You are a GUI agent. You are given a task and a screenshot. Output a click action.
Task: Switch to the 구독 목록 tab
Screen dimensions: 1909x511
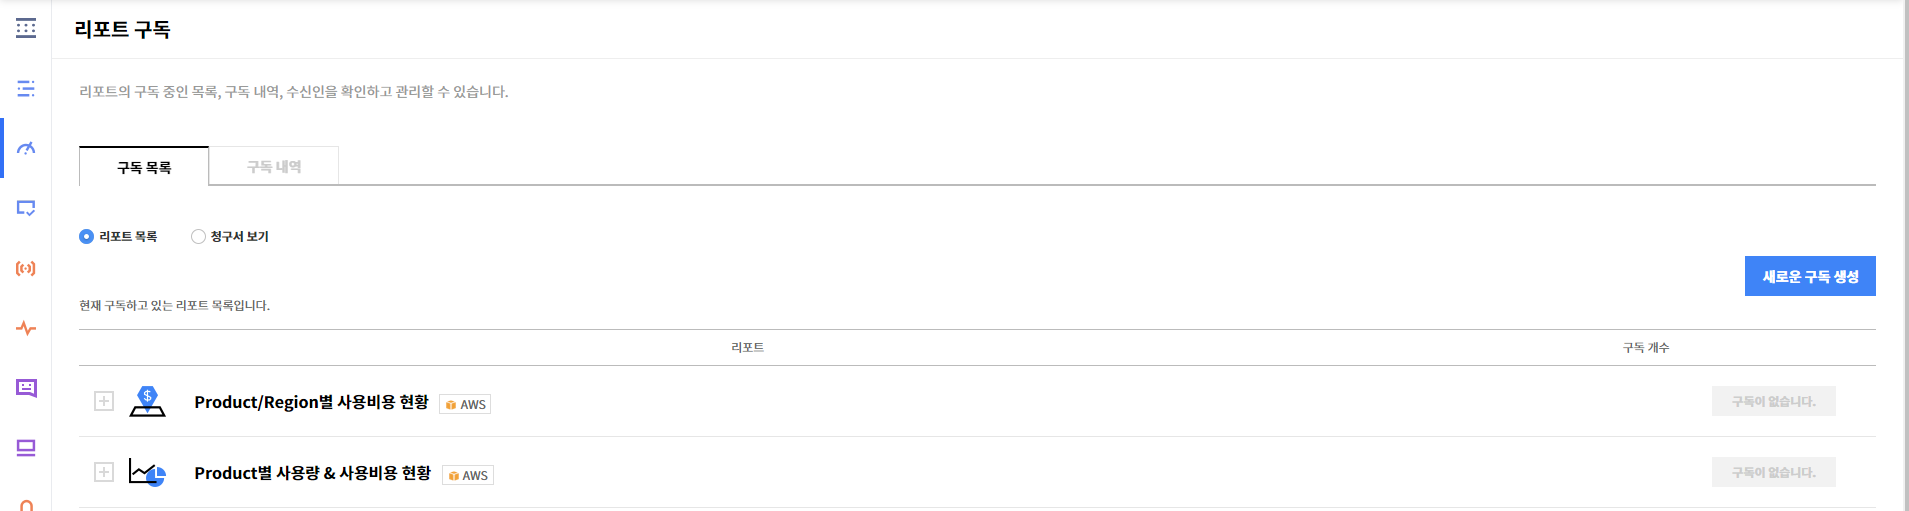(144, 167)
